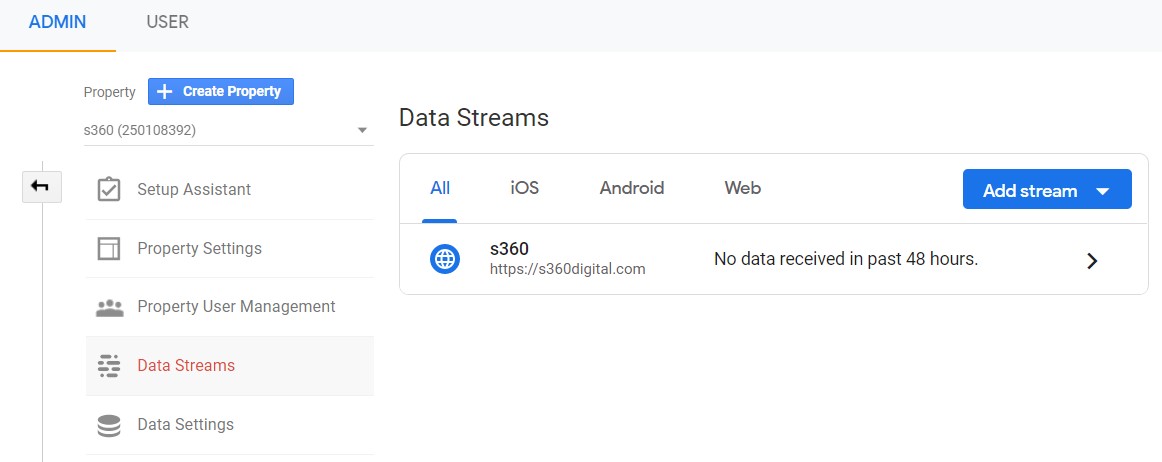Click the Property label above selector
This screenshot has width=1162, height=462.
[110, 92]
